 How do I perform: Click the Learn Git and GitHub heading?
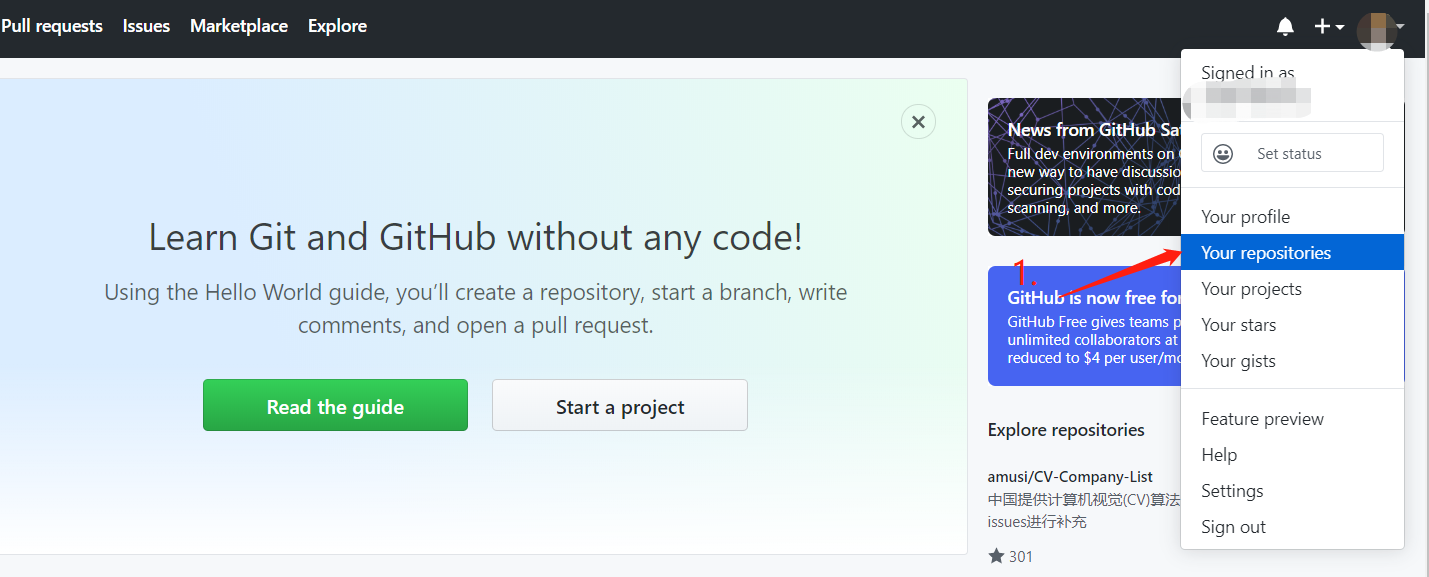pos(475,238)
